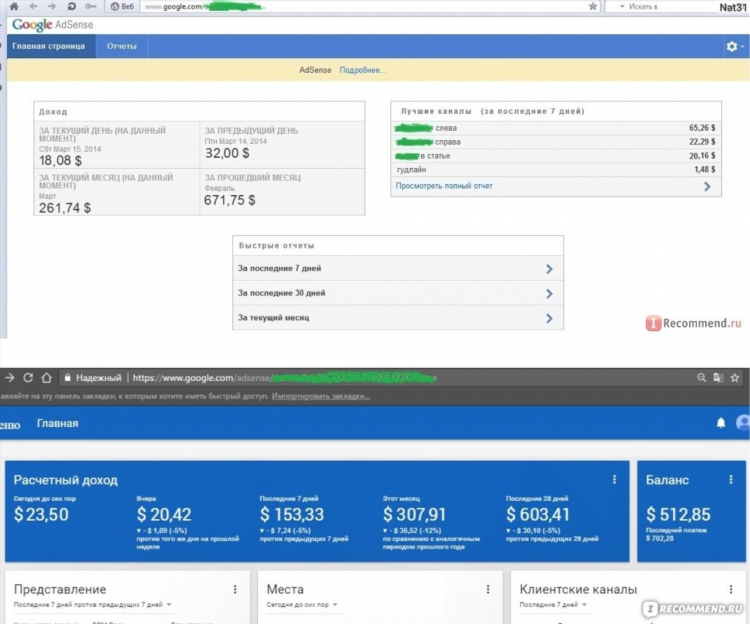Click the 32,00 $ previous day earnings
The height and width of the screenshot is (624, 750).
[x=227, y=153]
